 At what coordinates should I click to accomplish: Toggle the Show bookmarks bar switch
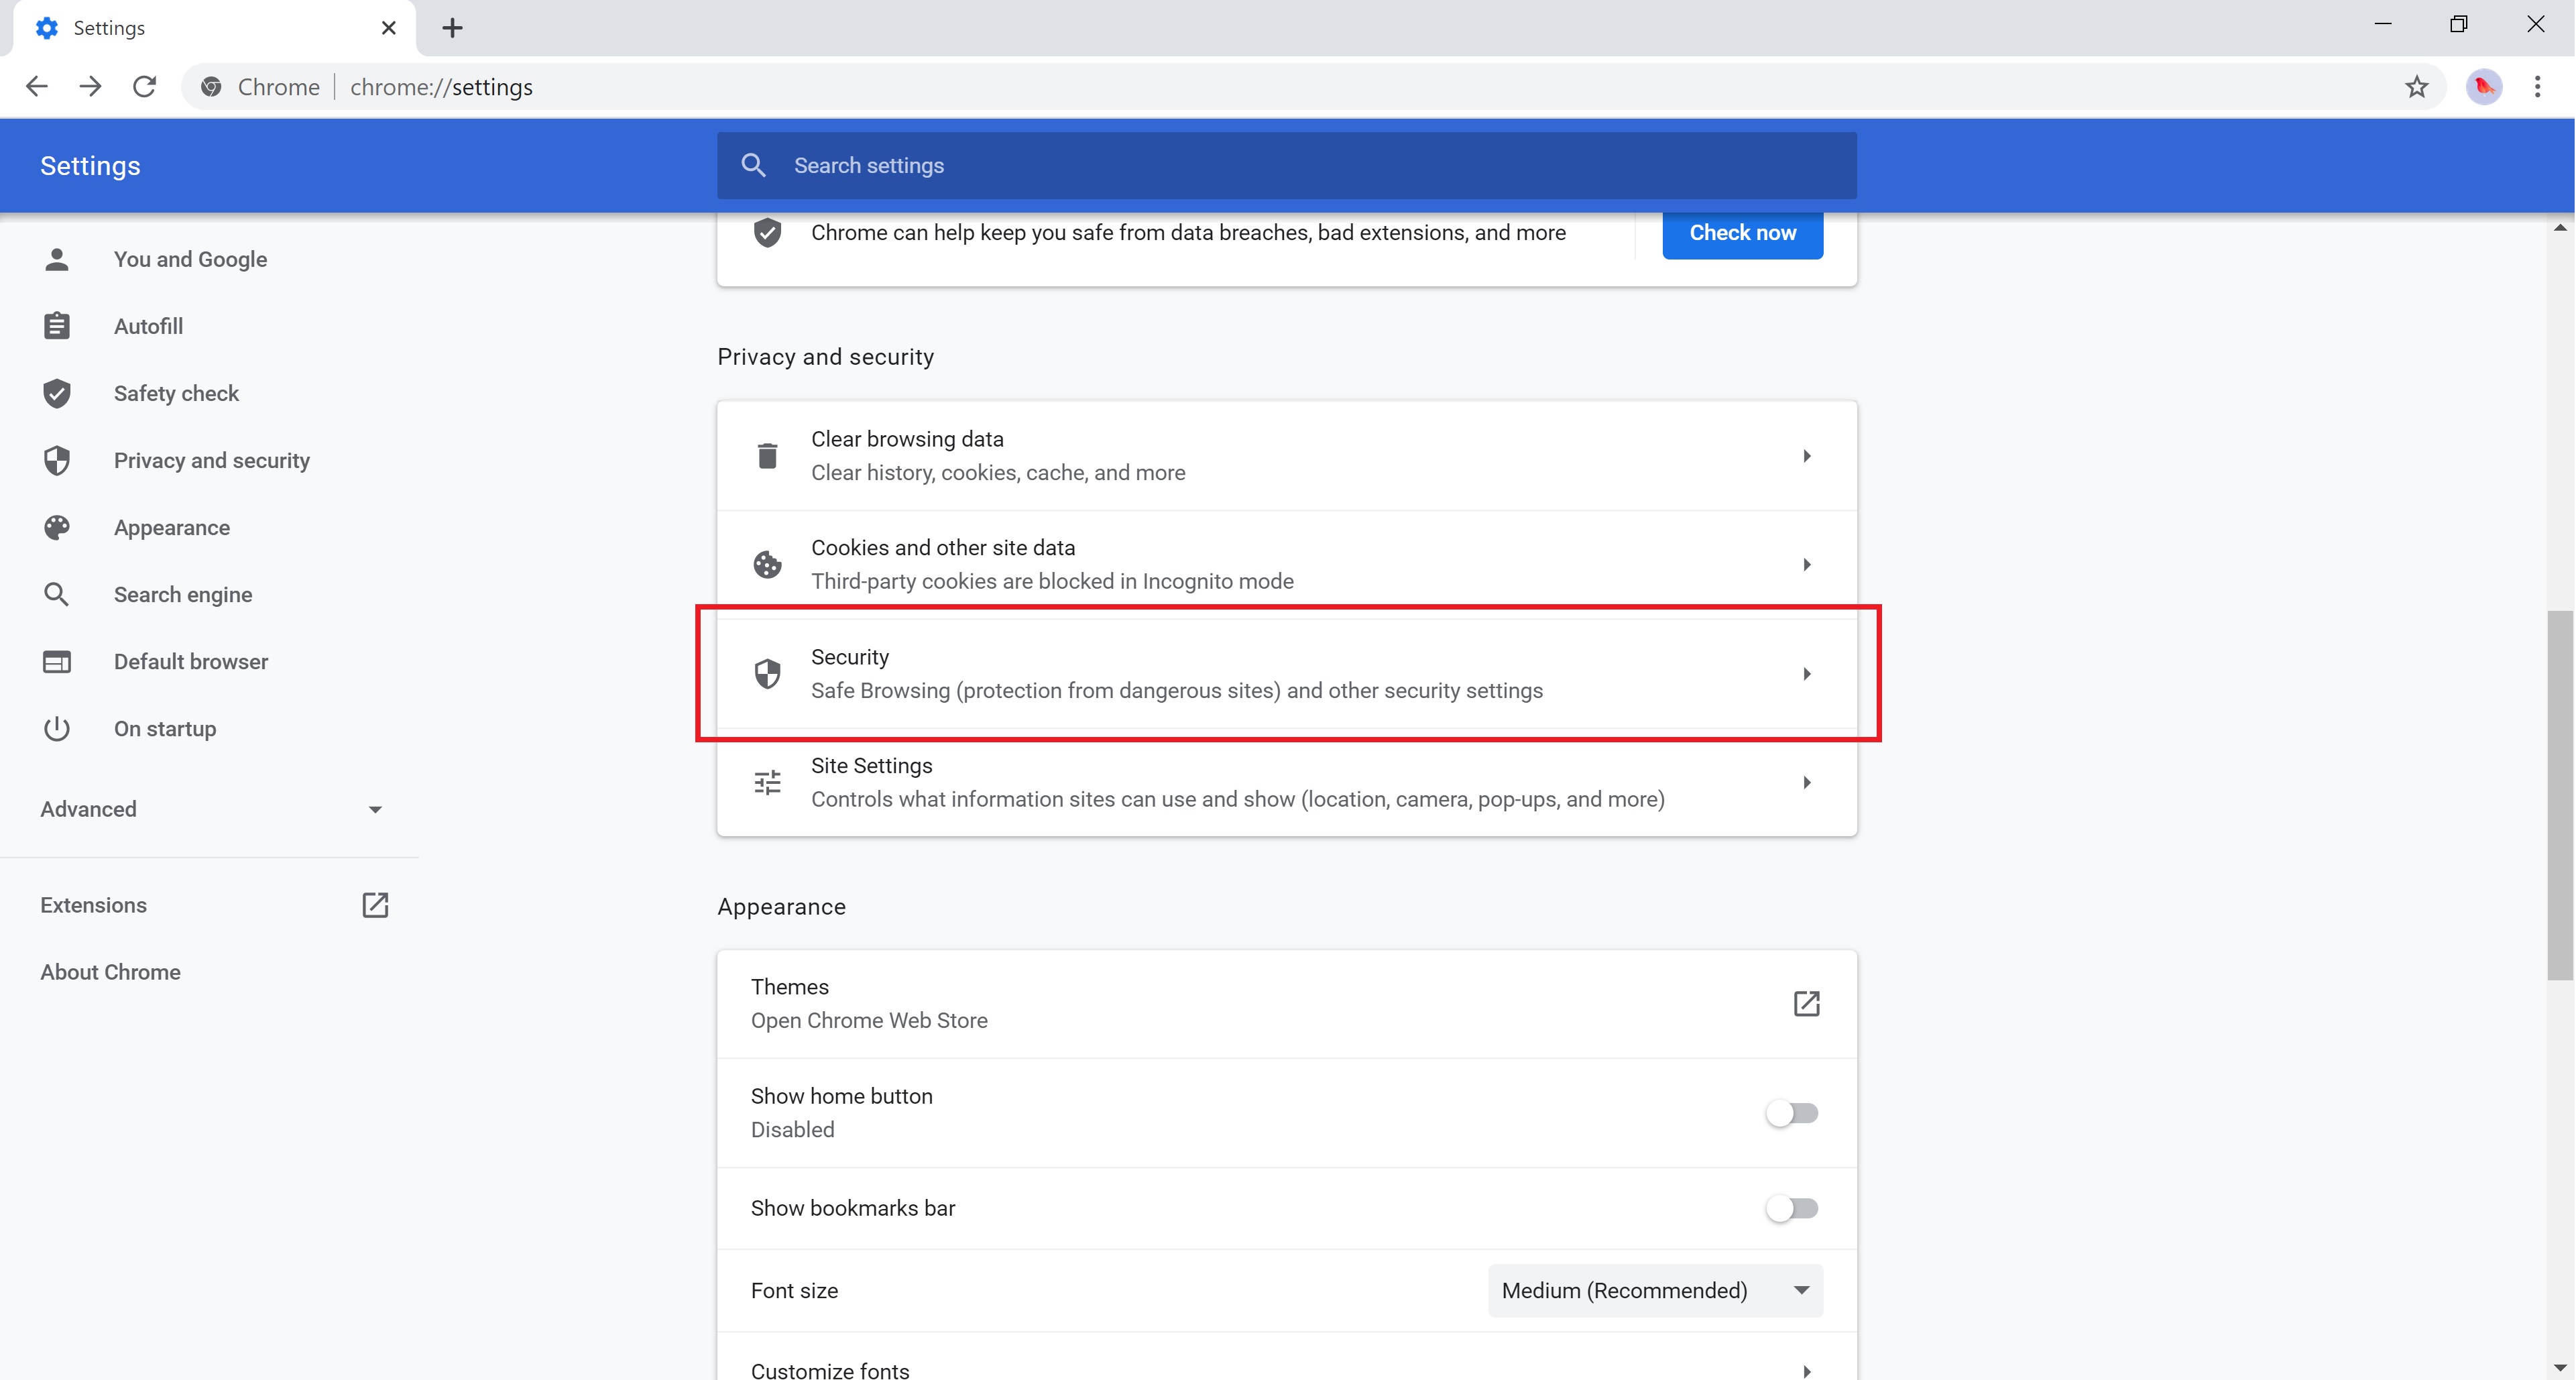[x=1792, y=1208]
